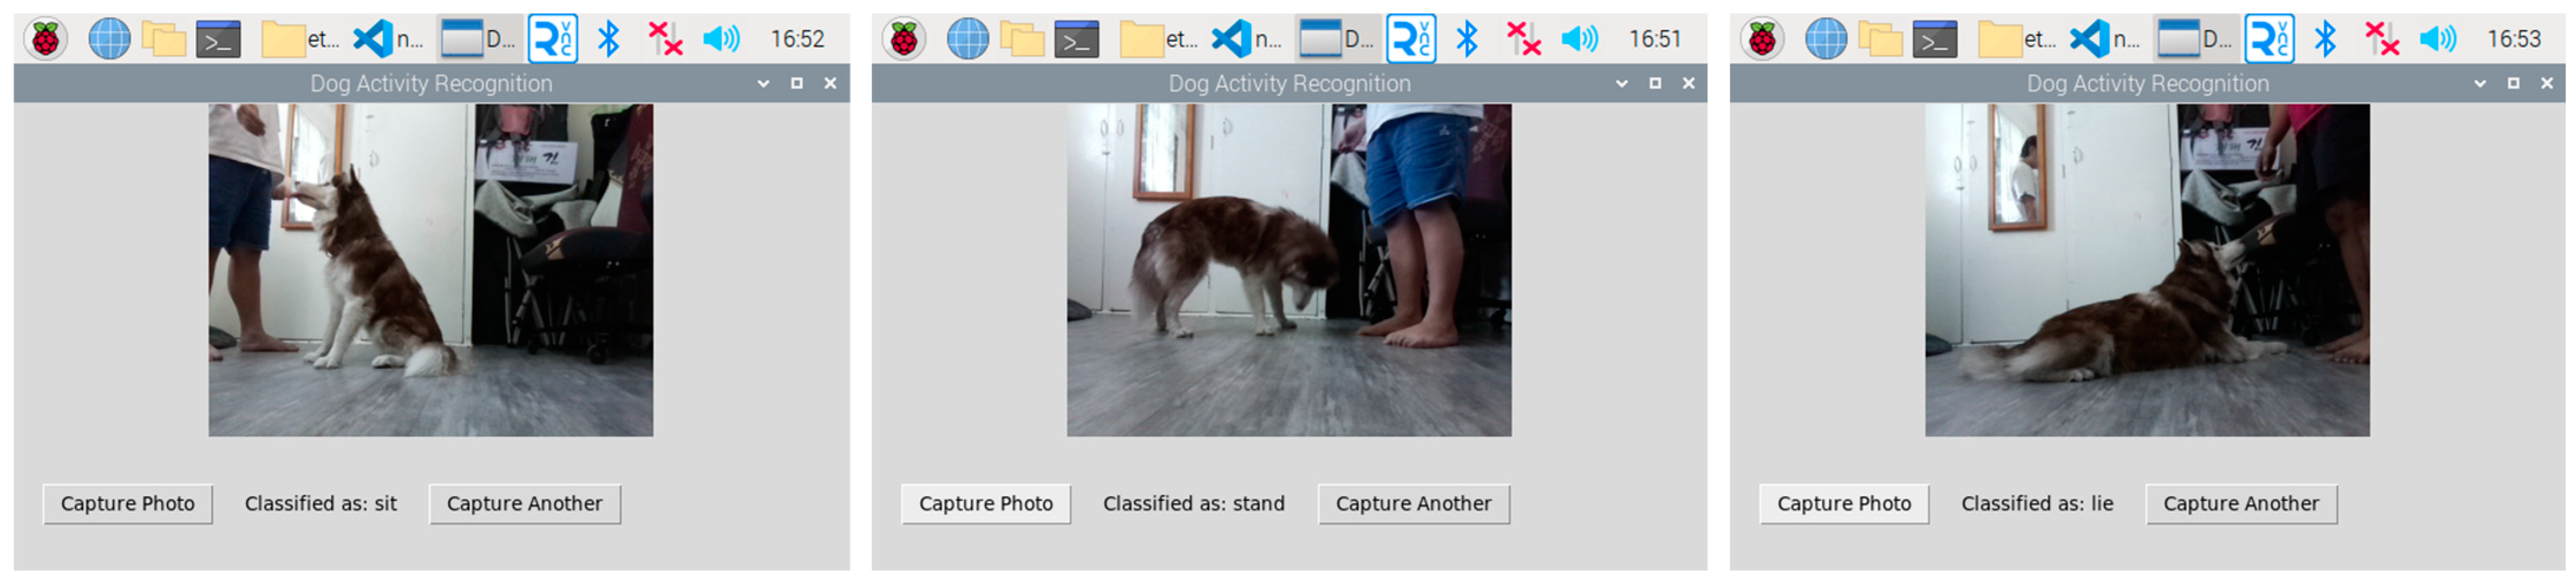Launch the web browser globe in 16:51 screen

(967, 40)
